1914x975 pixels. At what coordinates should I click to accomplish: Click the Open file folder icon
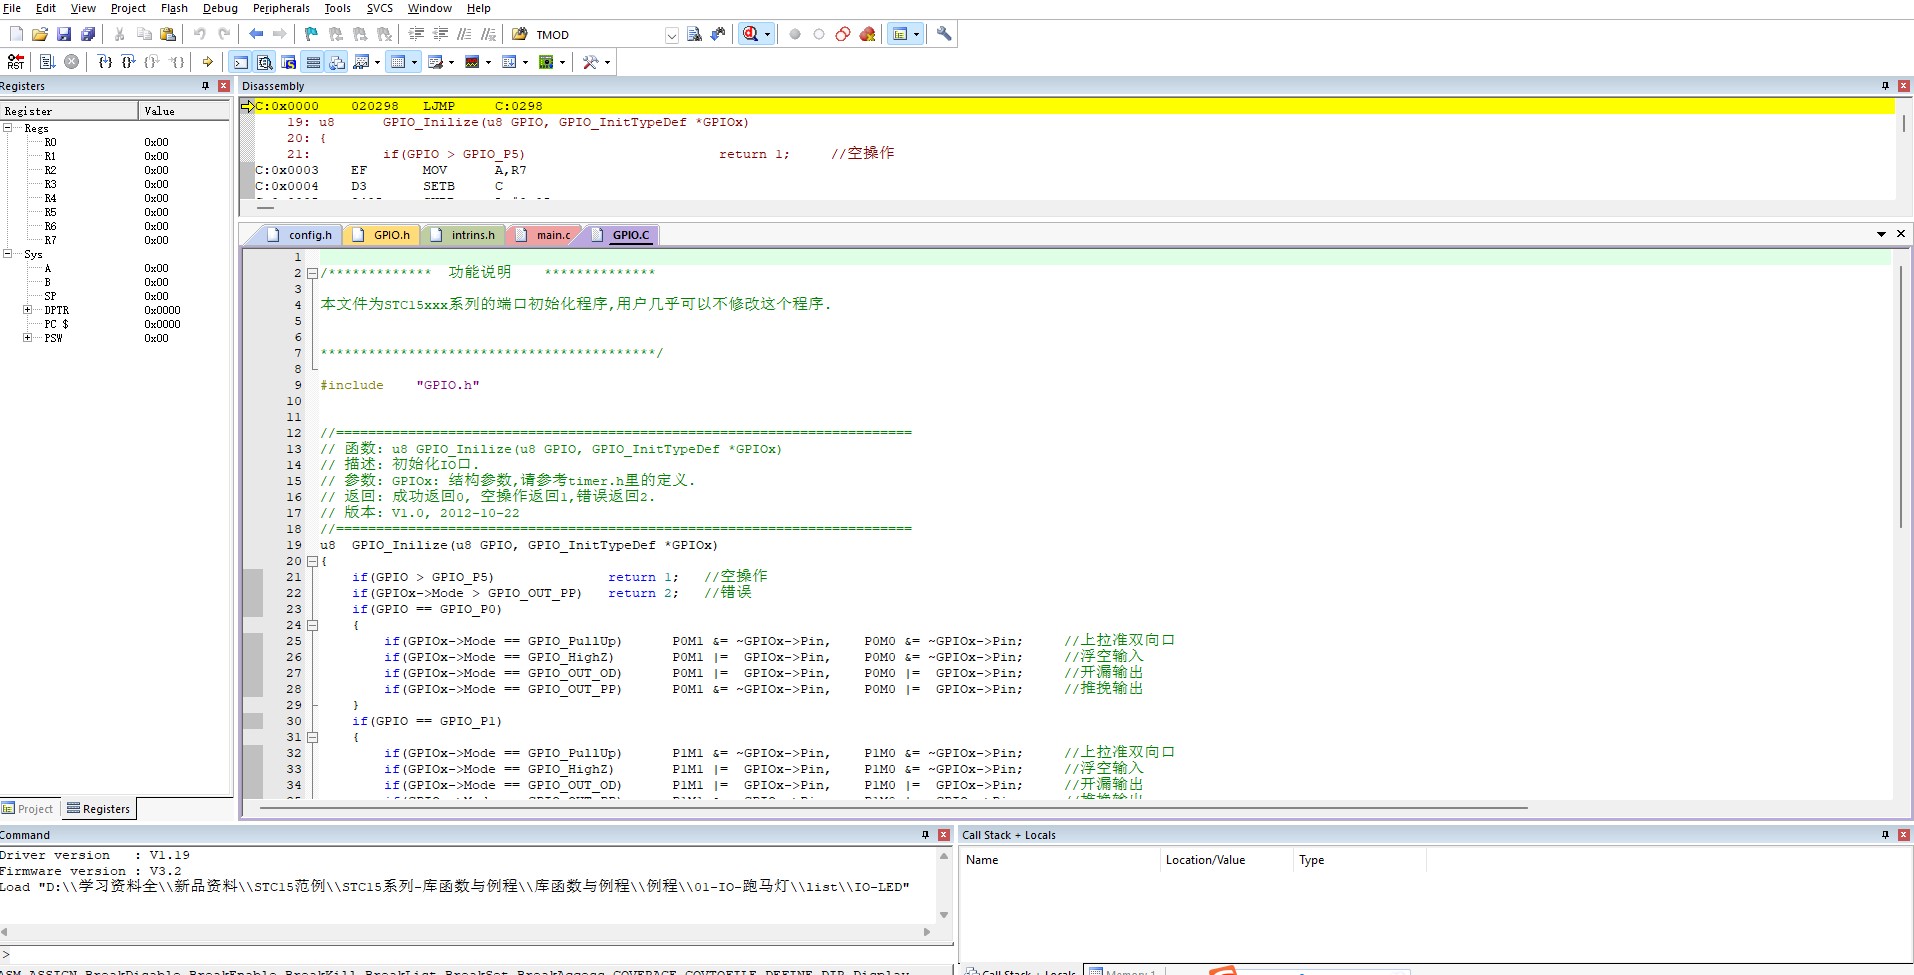40,34
